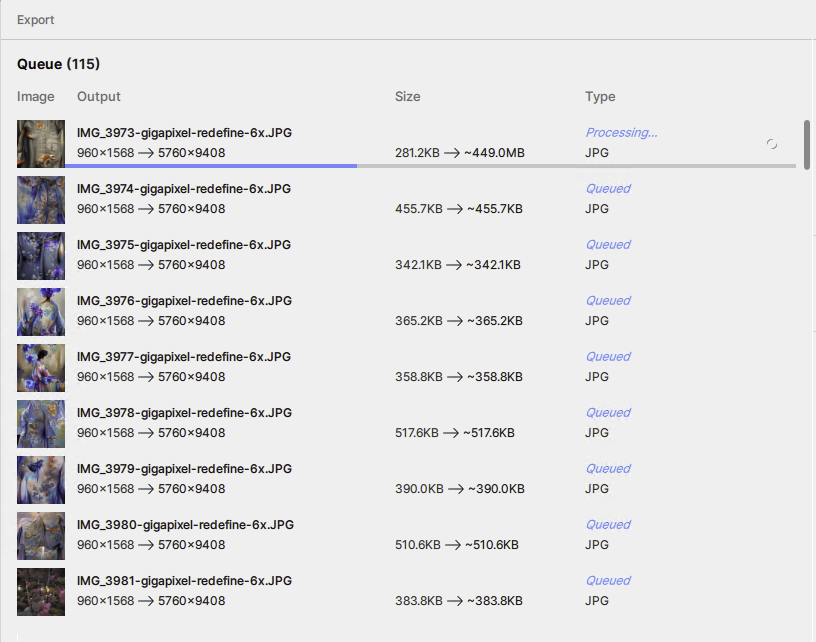Click the dimensions text under IMG_3981
Viewport: 816px width, 642px height.
coord(151,601)
